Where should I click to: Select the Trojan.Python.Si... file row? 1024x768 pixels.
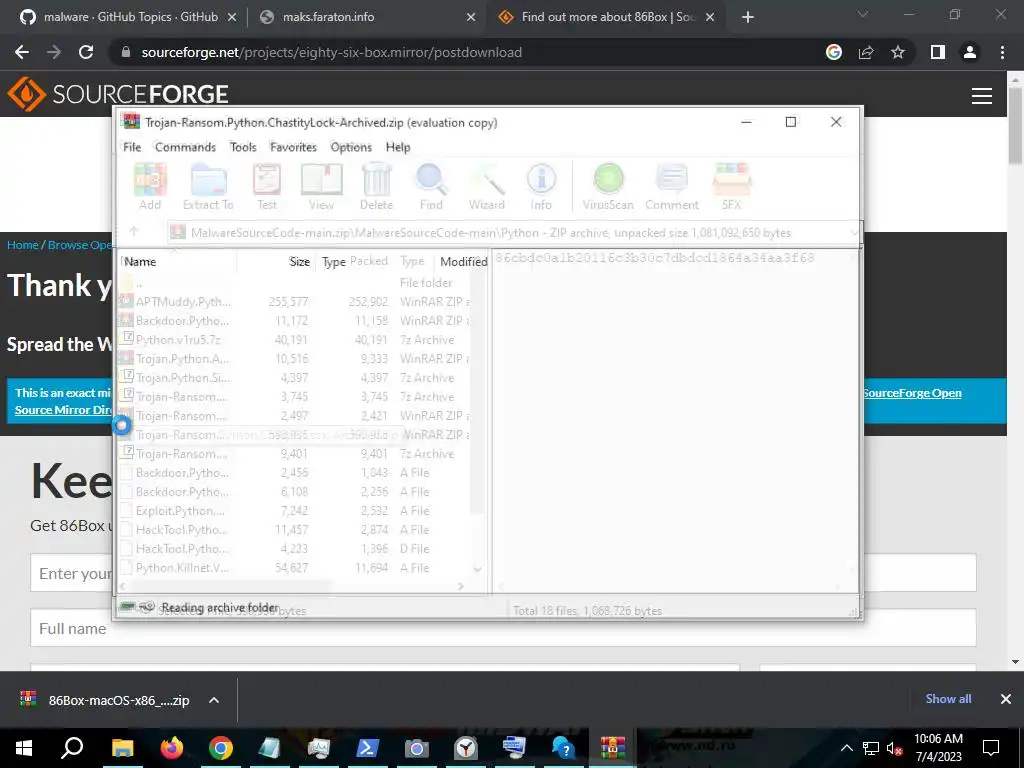[x=294, y=377]
